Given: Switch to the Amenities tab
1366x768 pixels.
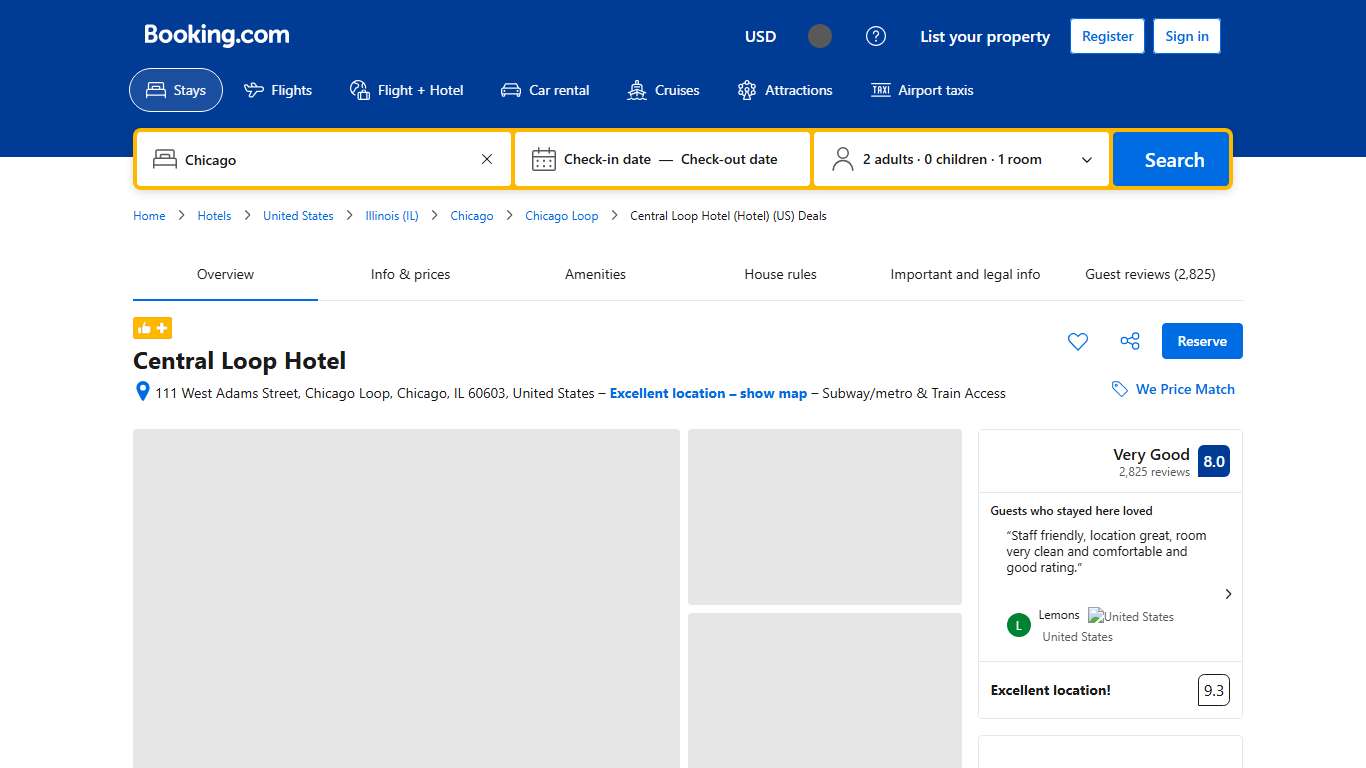Looking at the screenshot, I should click(x=595, y=274).
